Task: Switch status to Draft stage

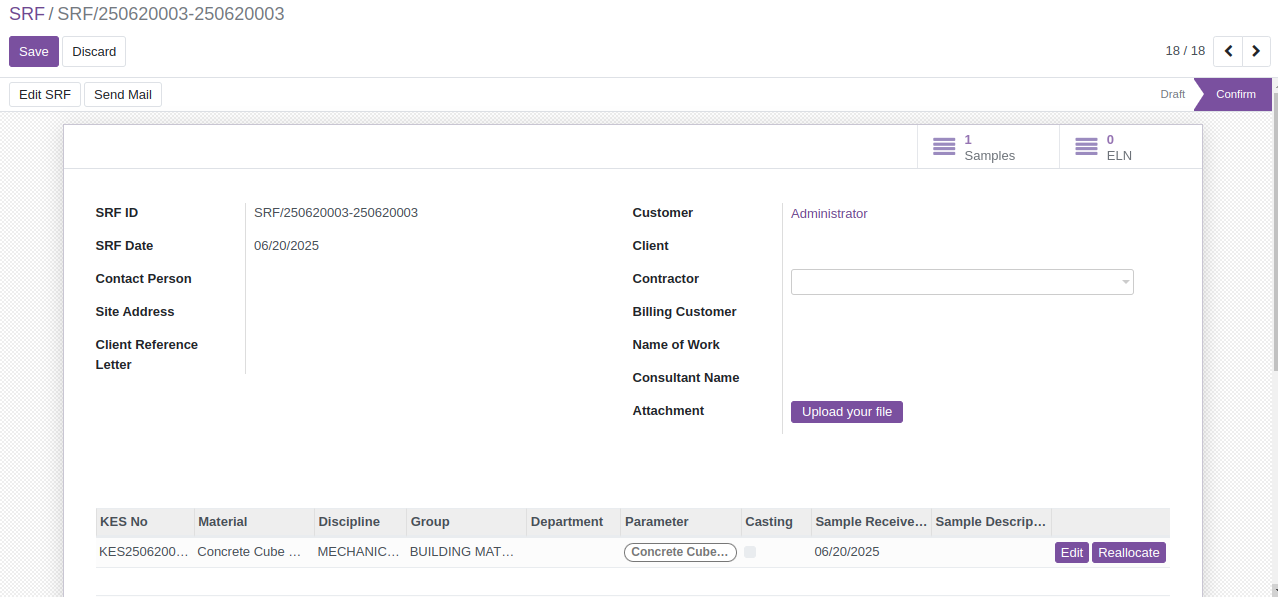Action: tap(1172, 94)
